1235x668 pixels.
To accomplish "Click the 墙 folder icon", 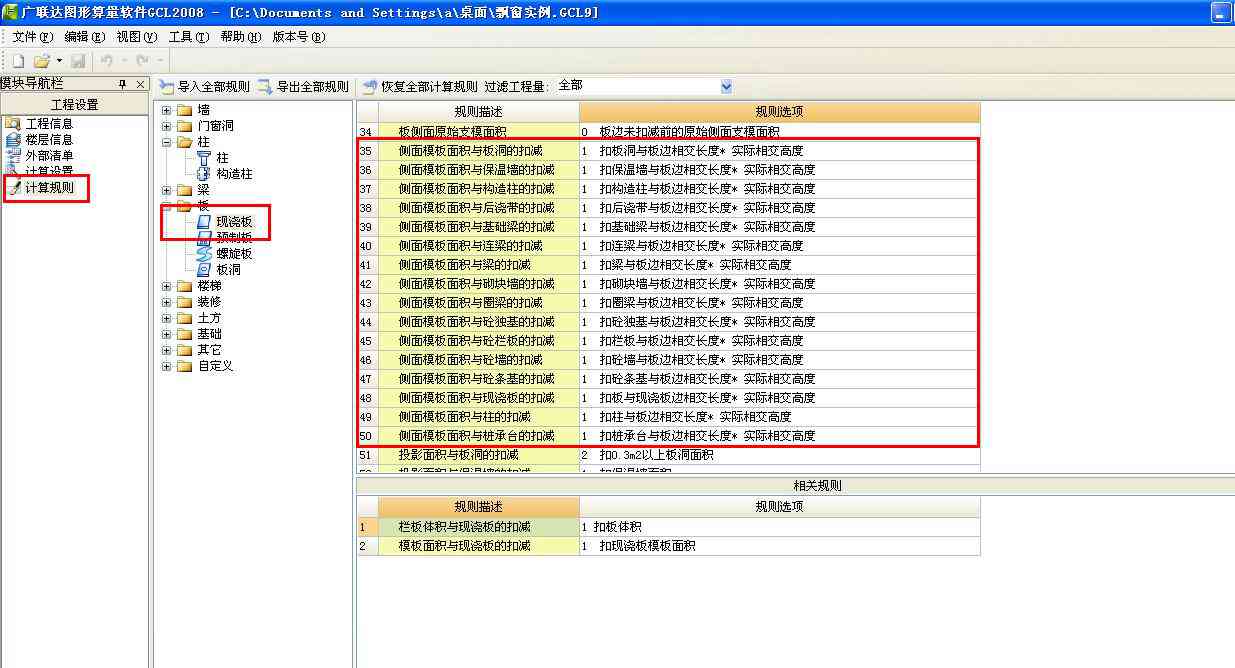I will point(184,110).
